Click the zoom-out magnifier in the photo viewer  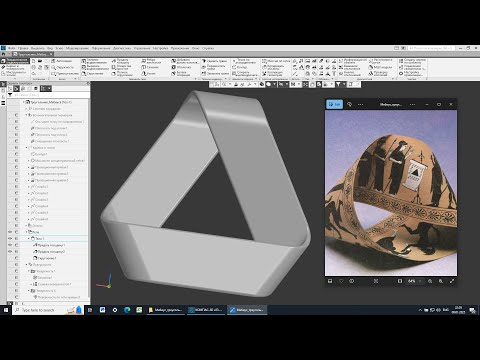(x=430, y=281)
